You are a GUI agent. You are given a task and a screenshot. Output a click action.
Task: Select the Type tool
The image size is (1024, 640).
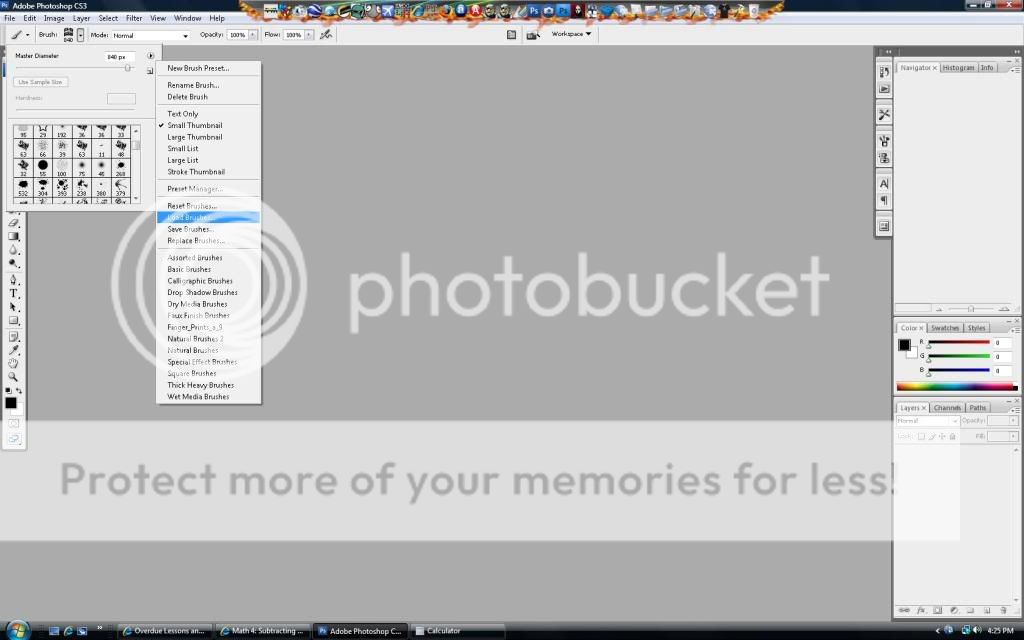(x=13, y=294)
